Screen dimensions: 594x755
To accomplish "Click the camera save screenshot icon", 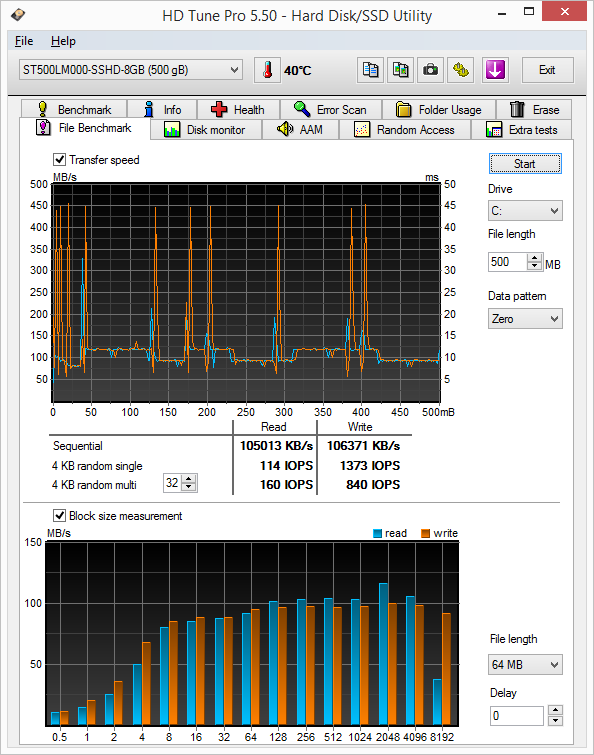I will point(430,70).
